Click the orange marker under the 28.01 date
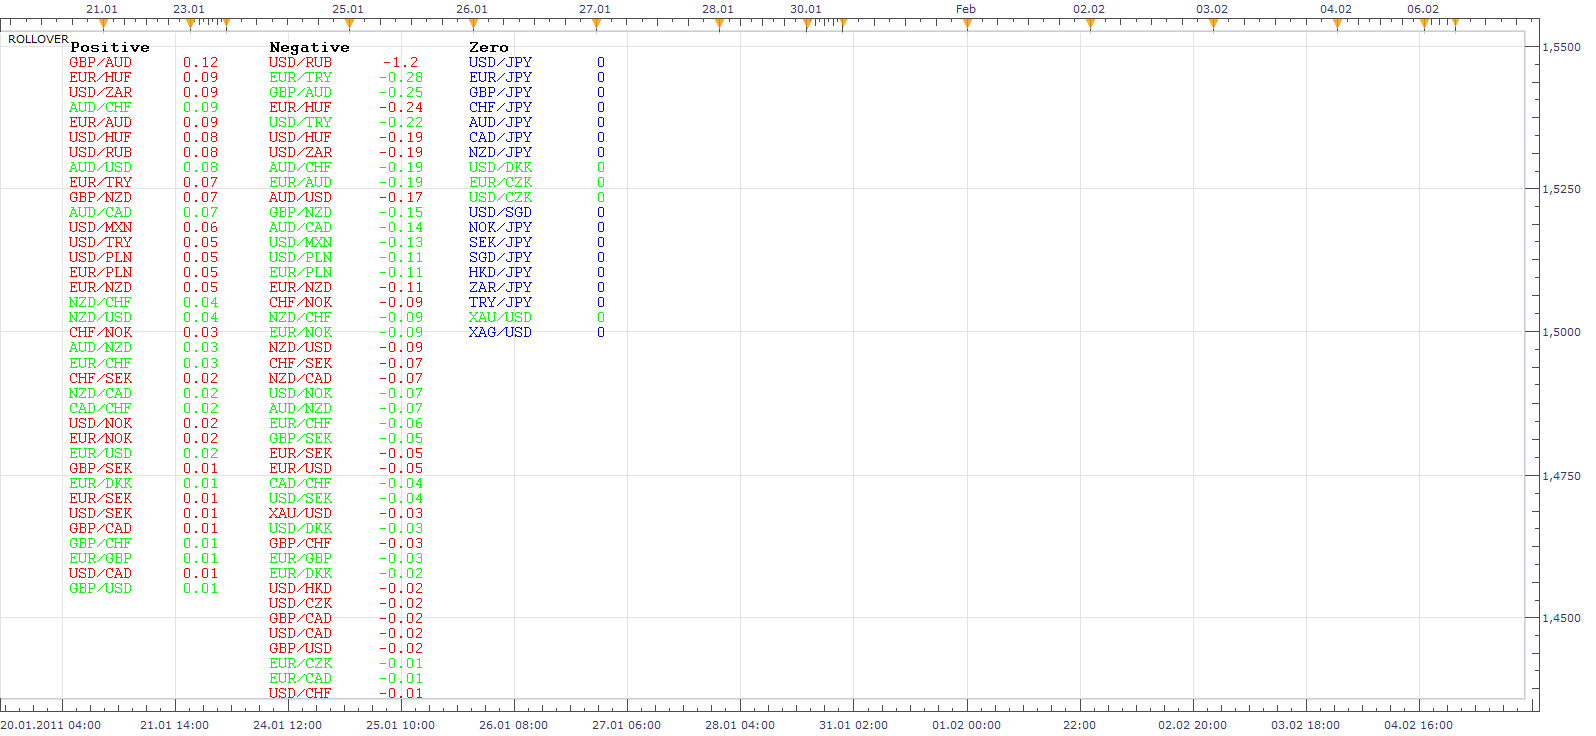The width and height of the screenshot is (1596, 736). click(719, 24)
